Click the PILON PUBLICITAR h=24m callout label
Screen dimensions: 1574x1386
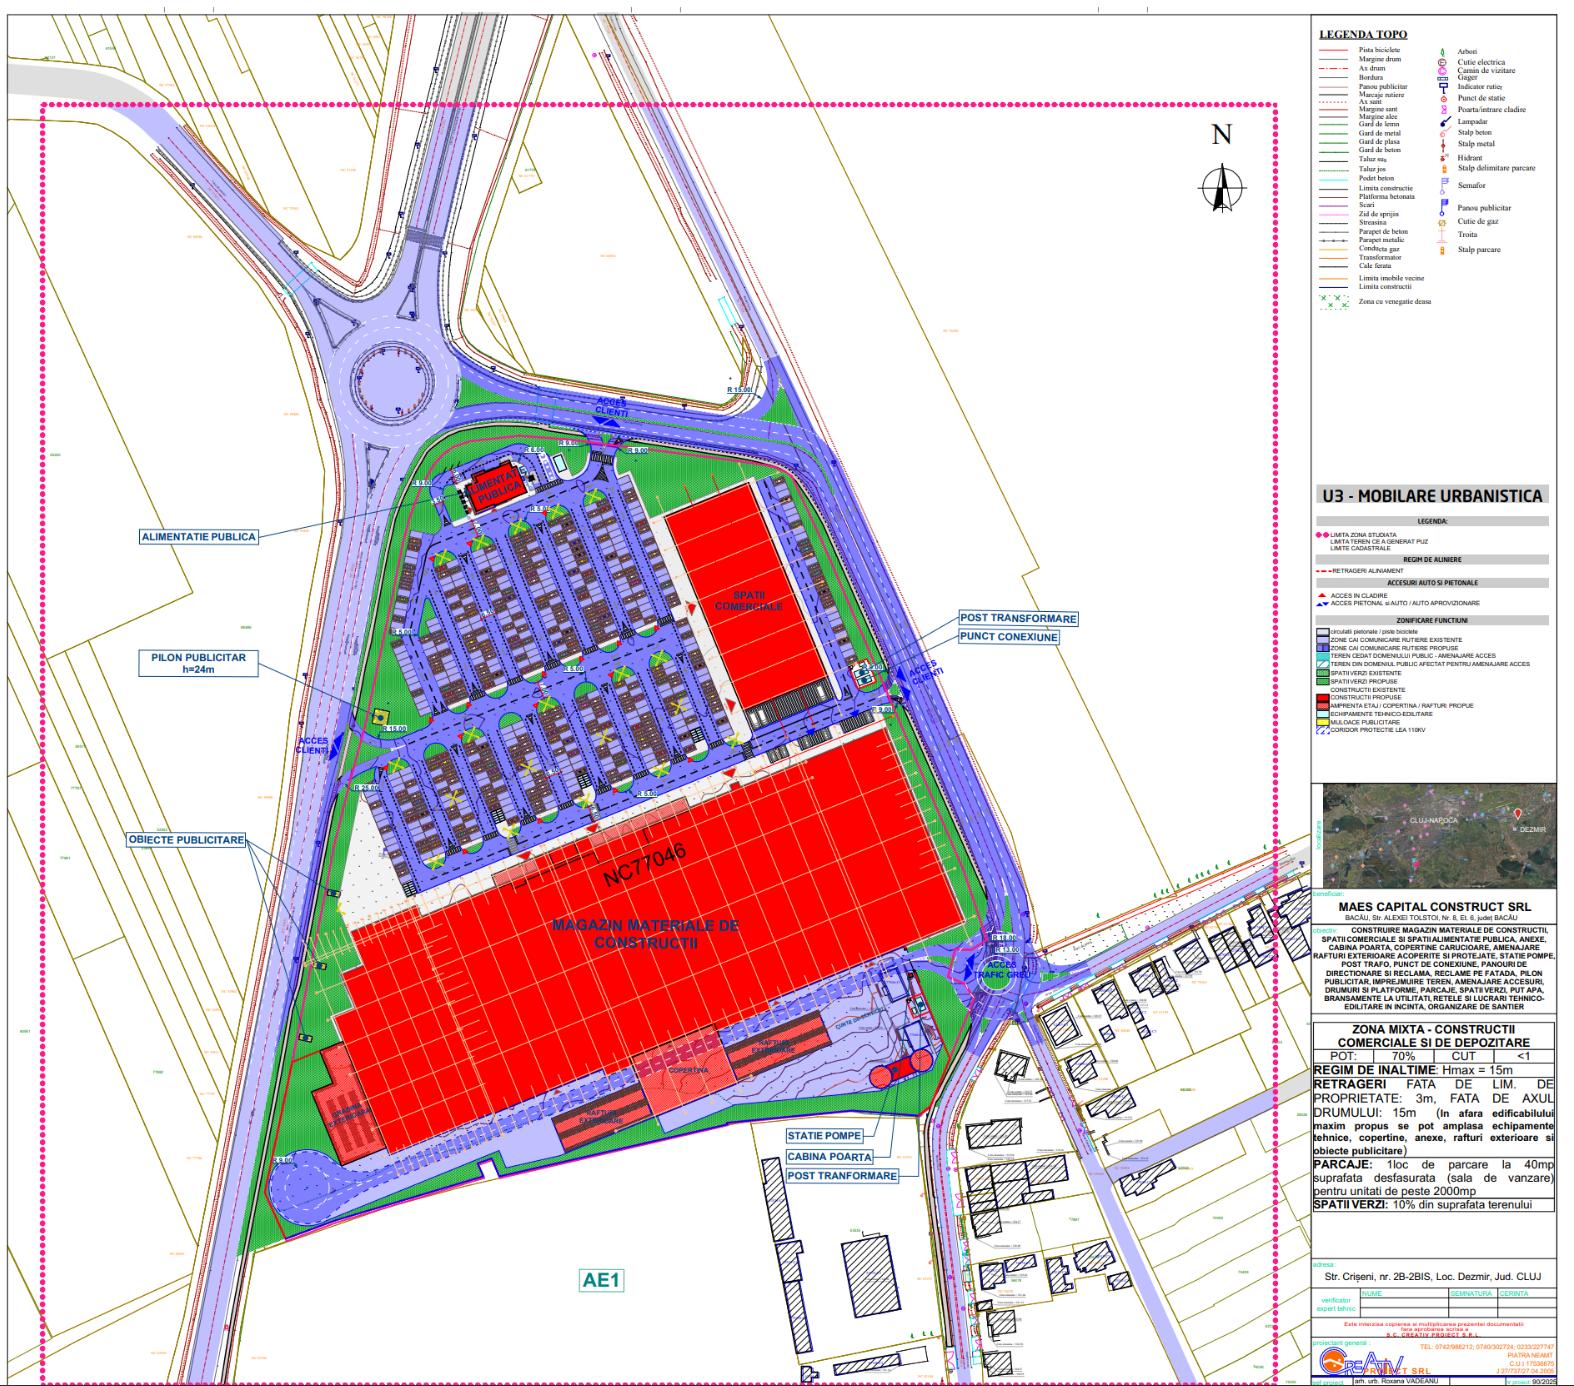pyautogui.click(x=198, y=664)
